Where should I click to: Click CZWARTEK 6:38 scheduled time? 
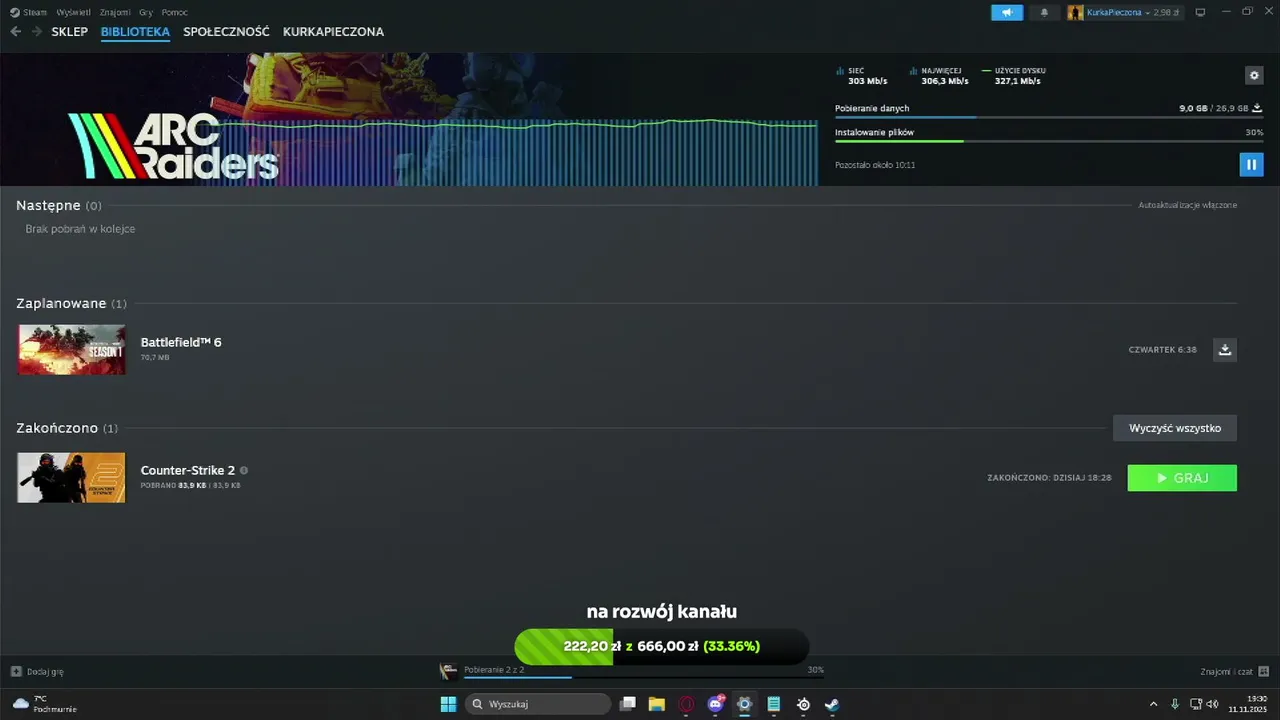point(1162,350)
